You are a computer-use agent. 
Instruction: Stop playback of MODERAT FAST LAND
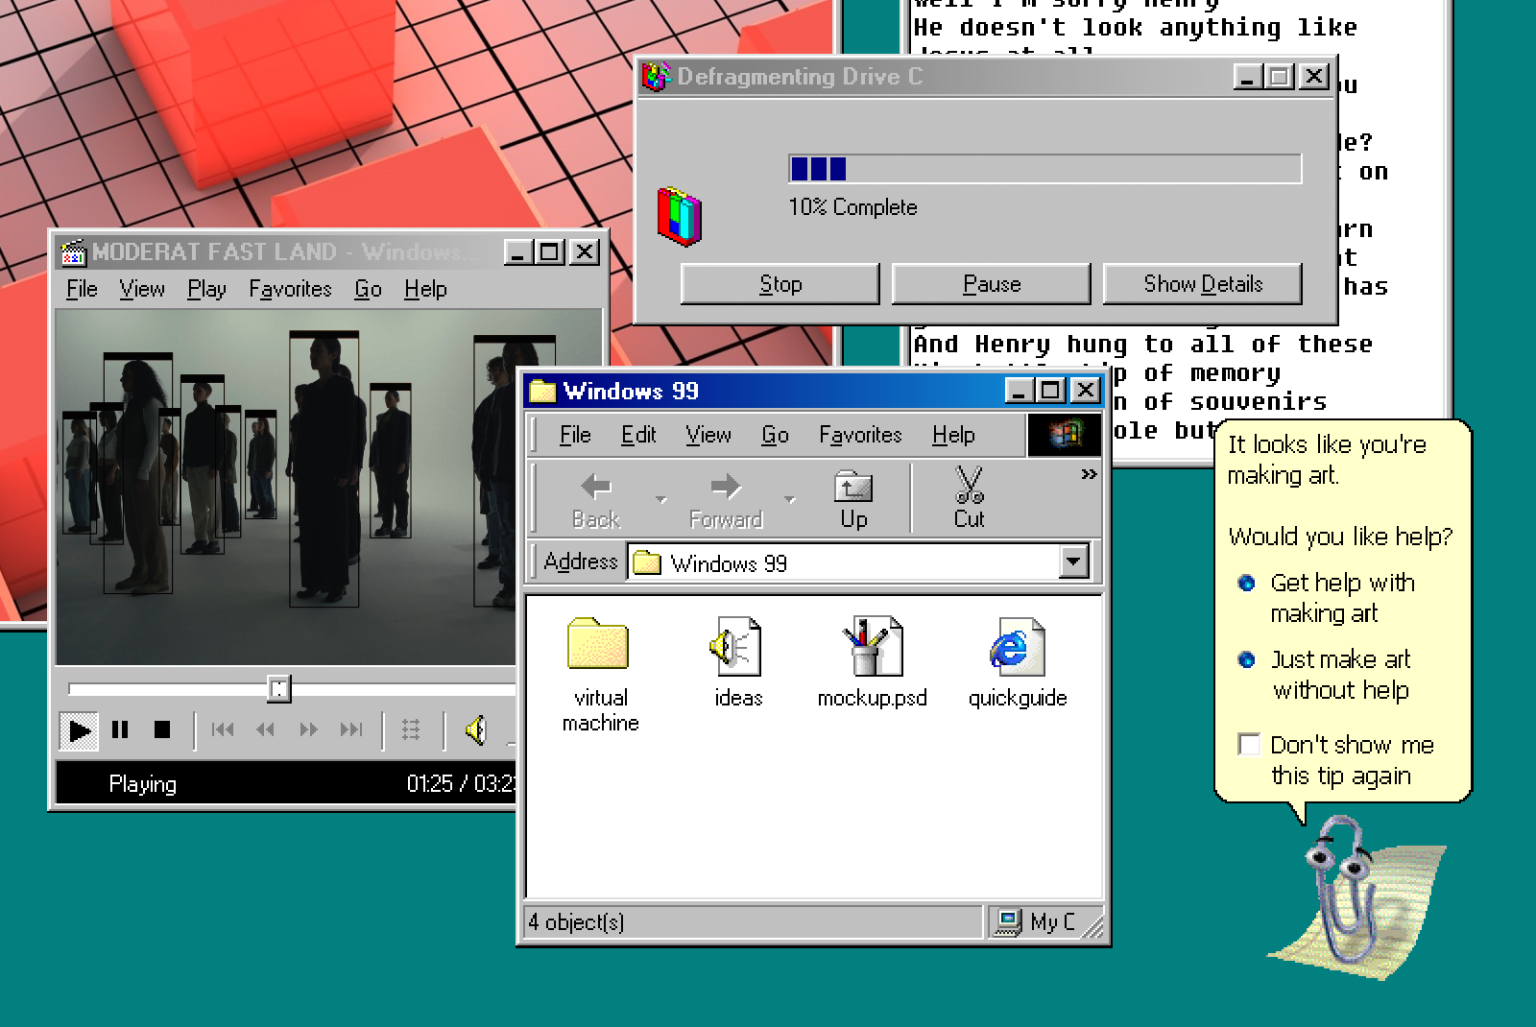coord(162,730)
